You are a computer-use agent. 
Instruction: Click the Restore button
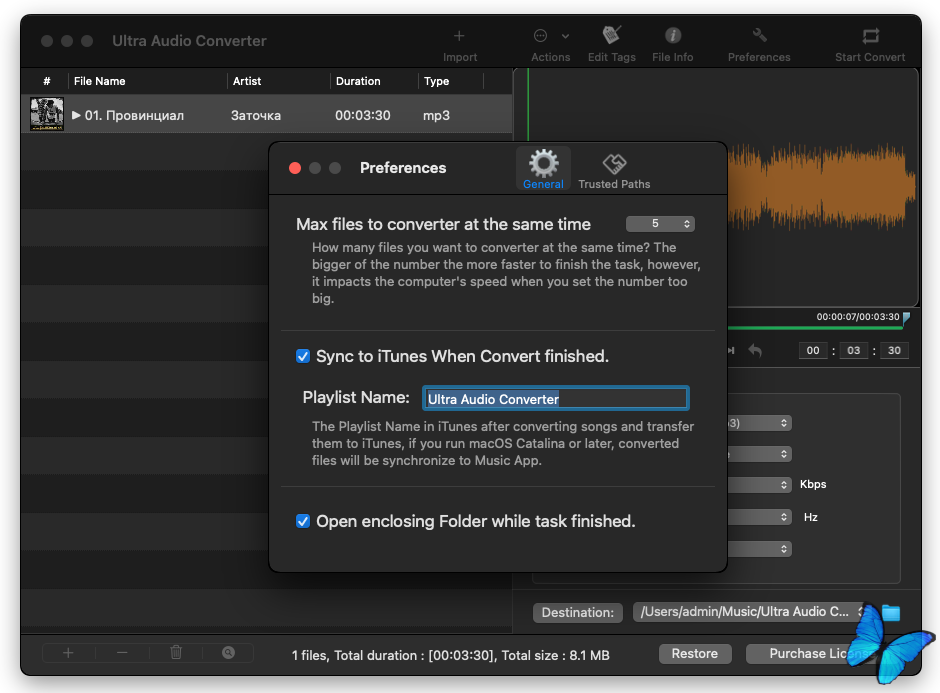pyautogui.click(x=694, y=654)
